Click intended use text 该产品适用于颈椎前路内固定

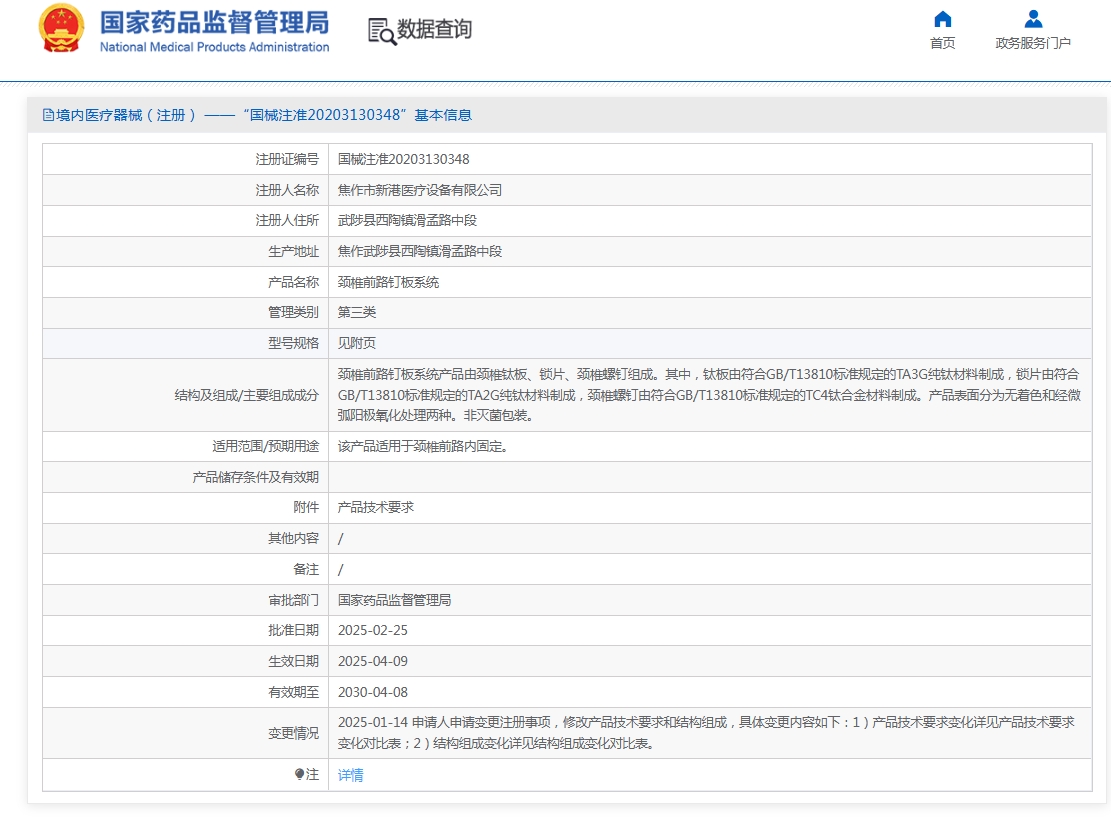pos(422,446)
